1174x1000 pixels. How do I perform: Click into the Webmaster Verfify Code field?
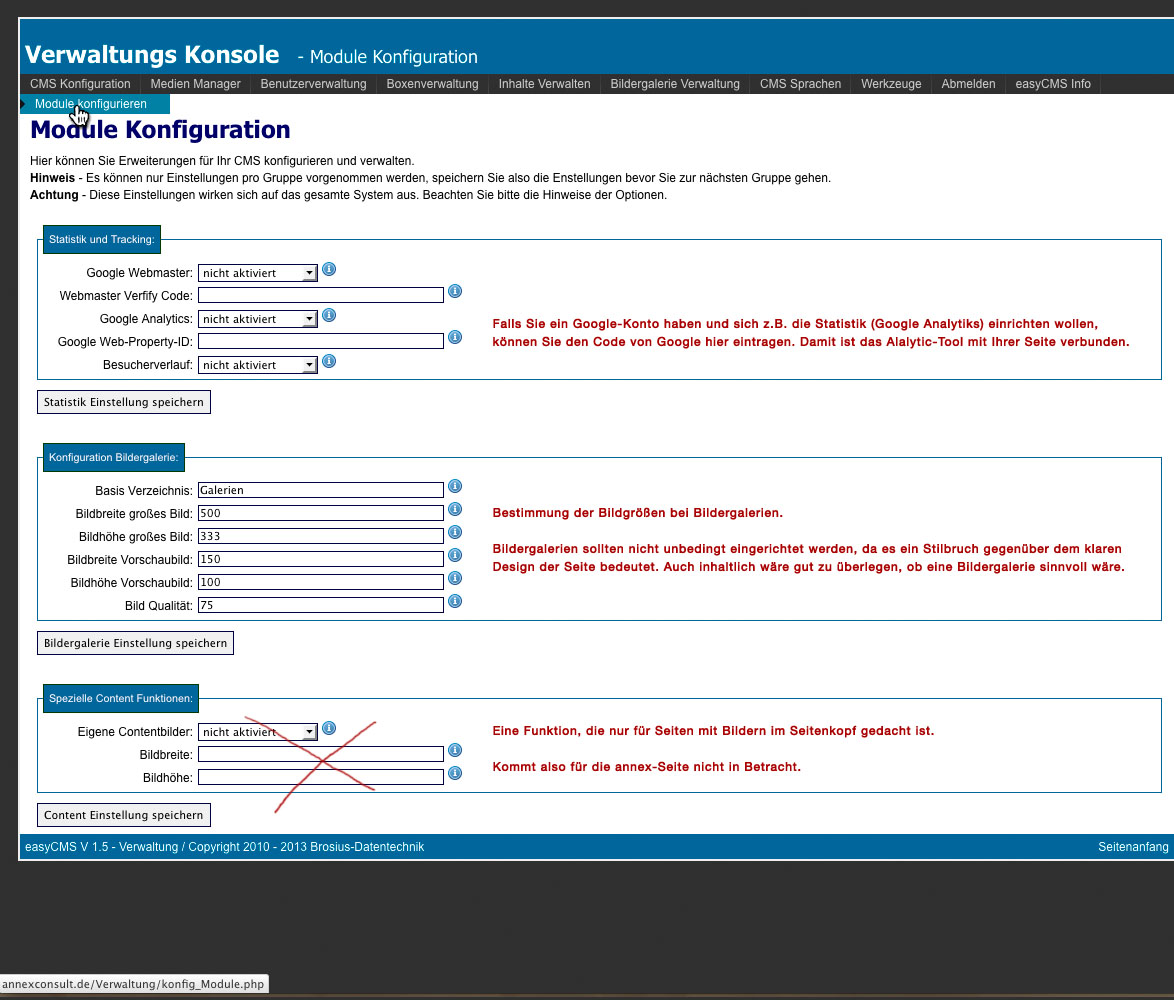point(320,295)
